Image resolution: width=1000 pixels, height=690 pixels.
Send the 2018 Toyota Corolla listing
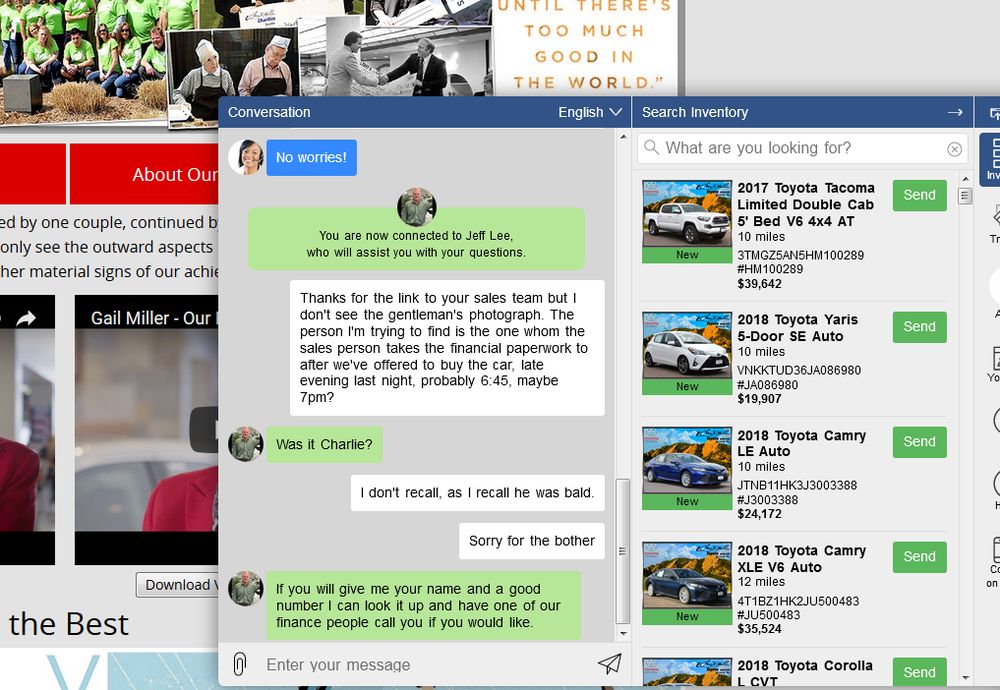point(919,672)
